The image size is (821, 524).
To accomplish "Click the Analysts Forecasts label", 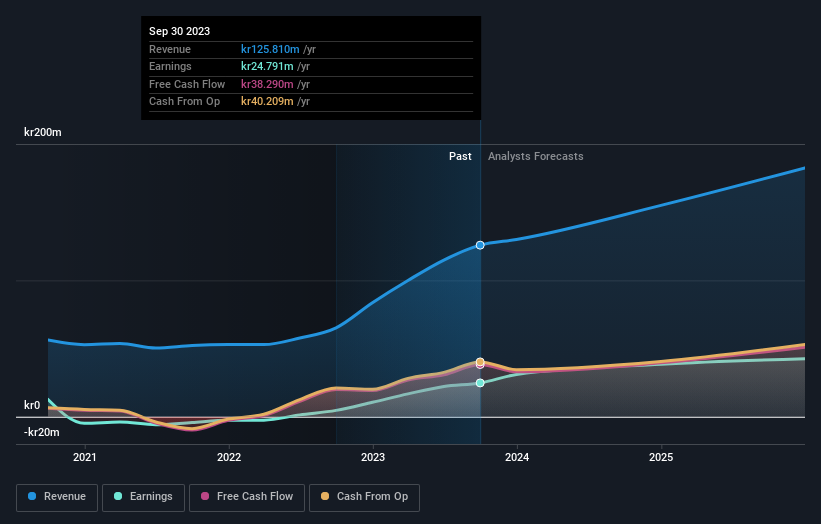I will (536, 156).
